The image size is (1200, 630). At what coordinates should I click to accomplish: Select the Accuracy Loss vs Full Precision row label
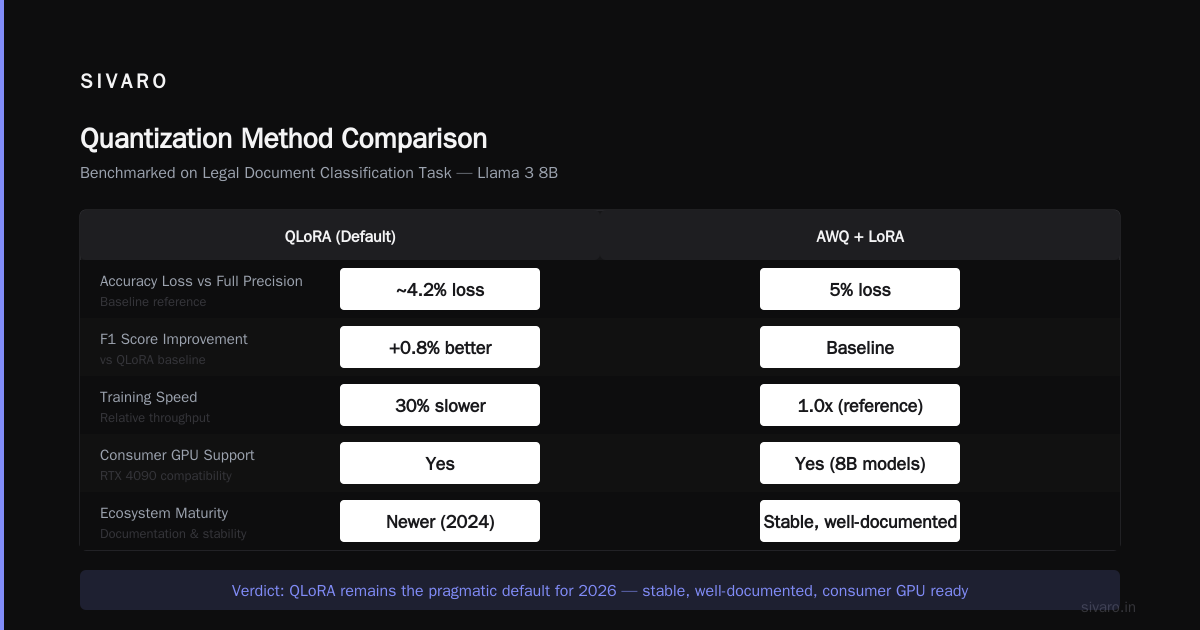point(201,281)
